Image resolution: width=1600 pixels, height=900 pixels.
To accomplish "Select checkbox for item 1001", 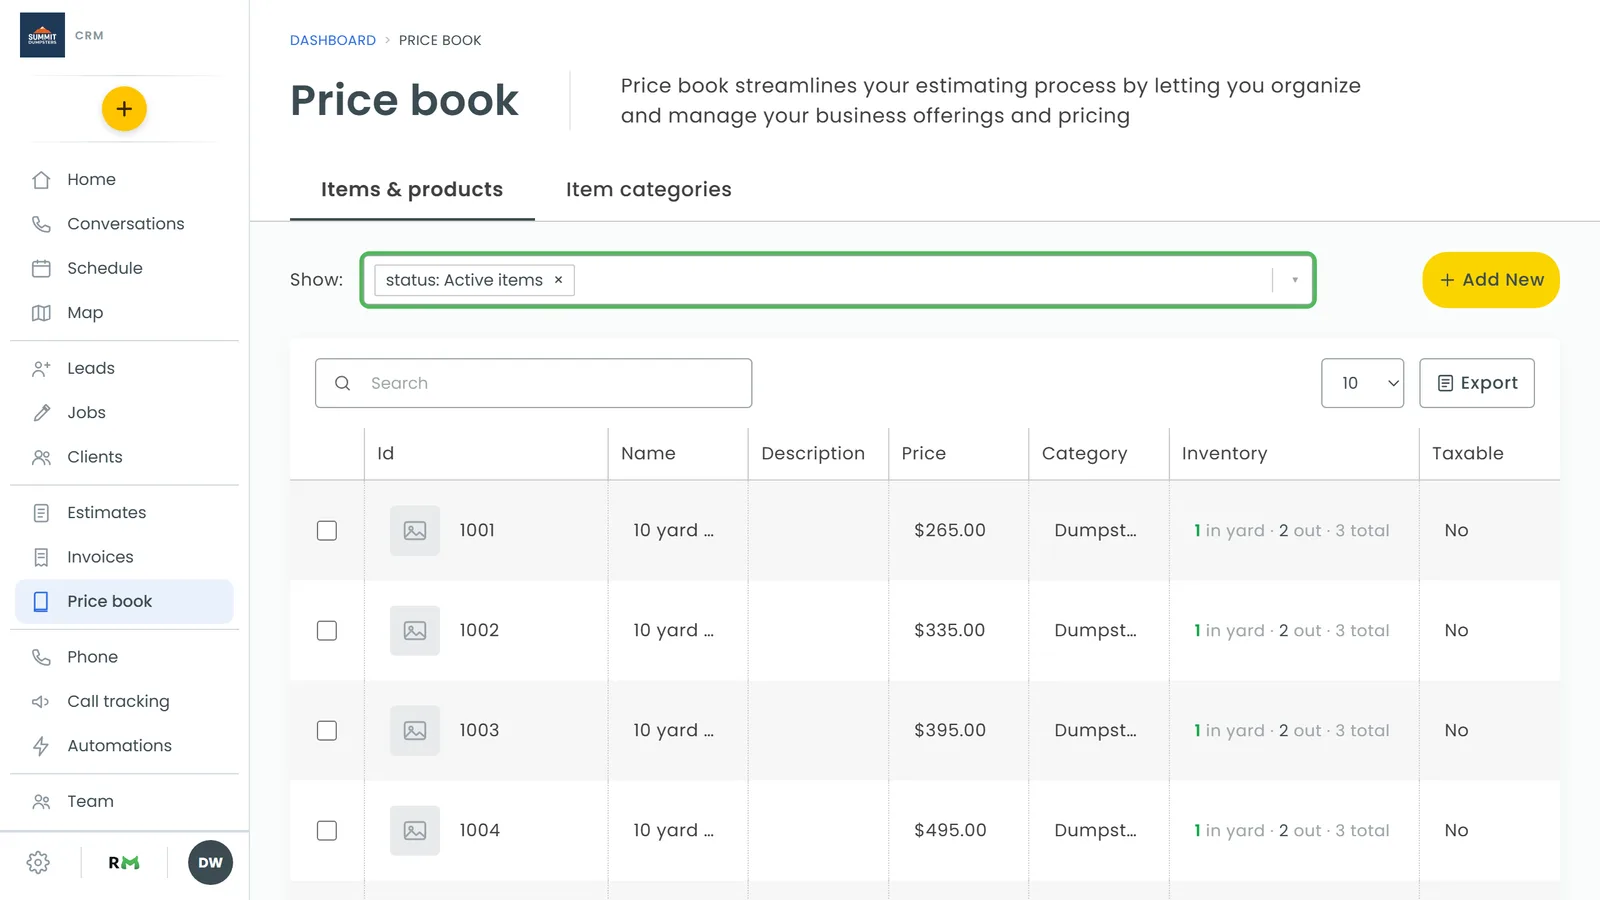I will pyautogui.click(x=327, y=530).
